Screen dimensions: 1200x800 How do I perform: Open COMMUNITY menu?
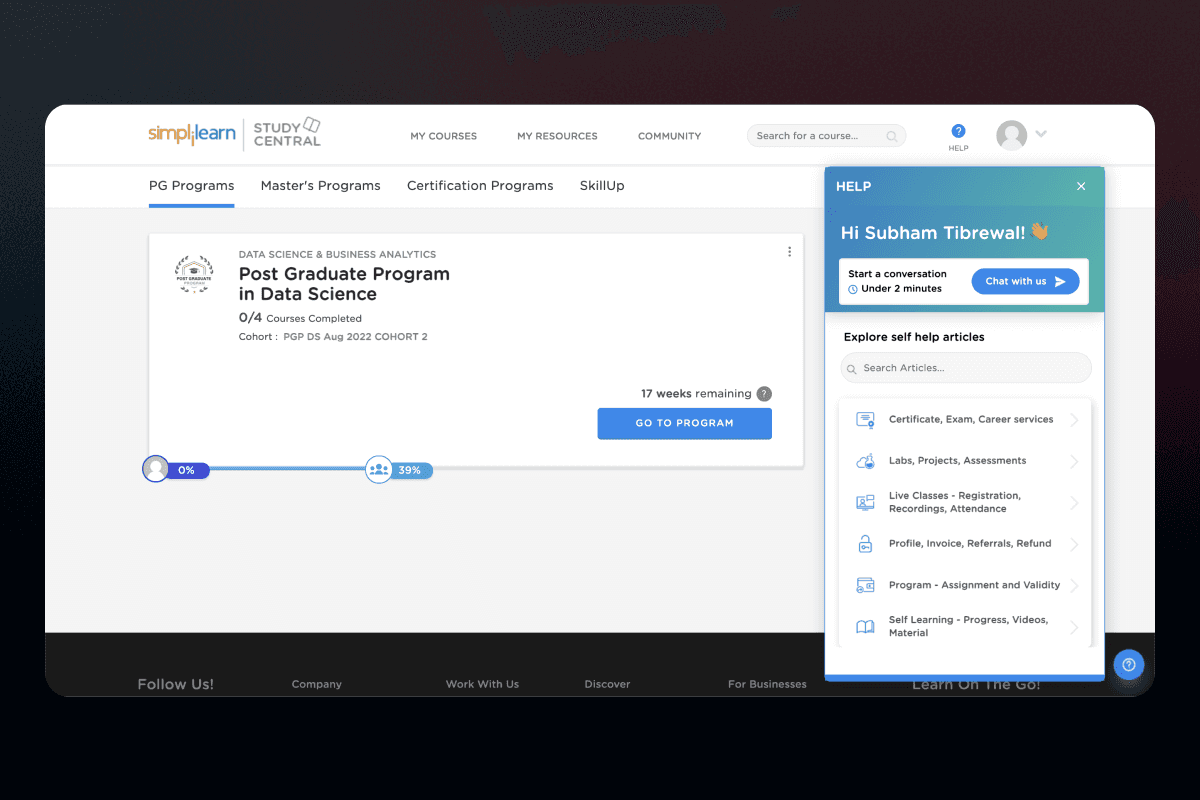pos(669,136)
